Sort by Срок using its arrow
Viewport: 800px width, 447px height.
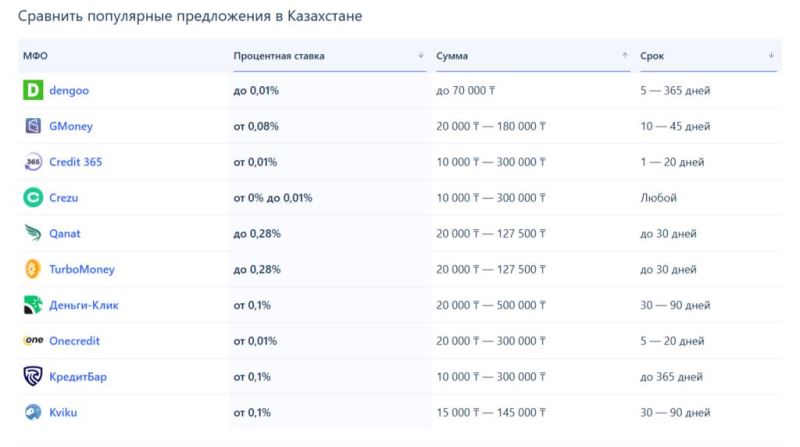point(771,56)
